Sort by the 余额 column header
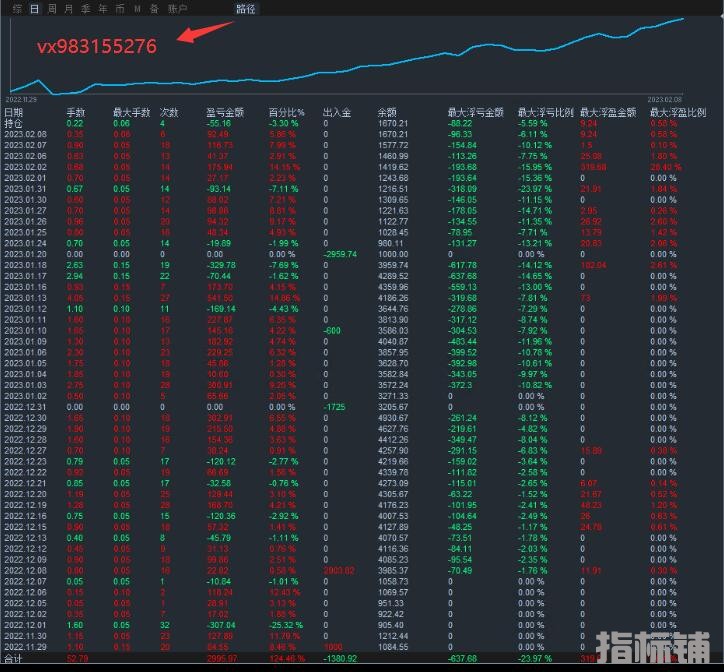724x672 pixels. point(387,112)
